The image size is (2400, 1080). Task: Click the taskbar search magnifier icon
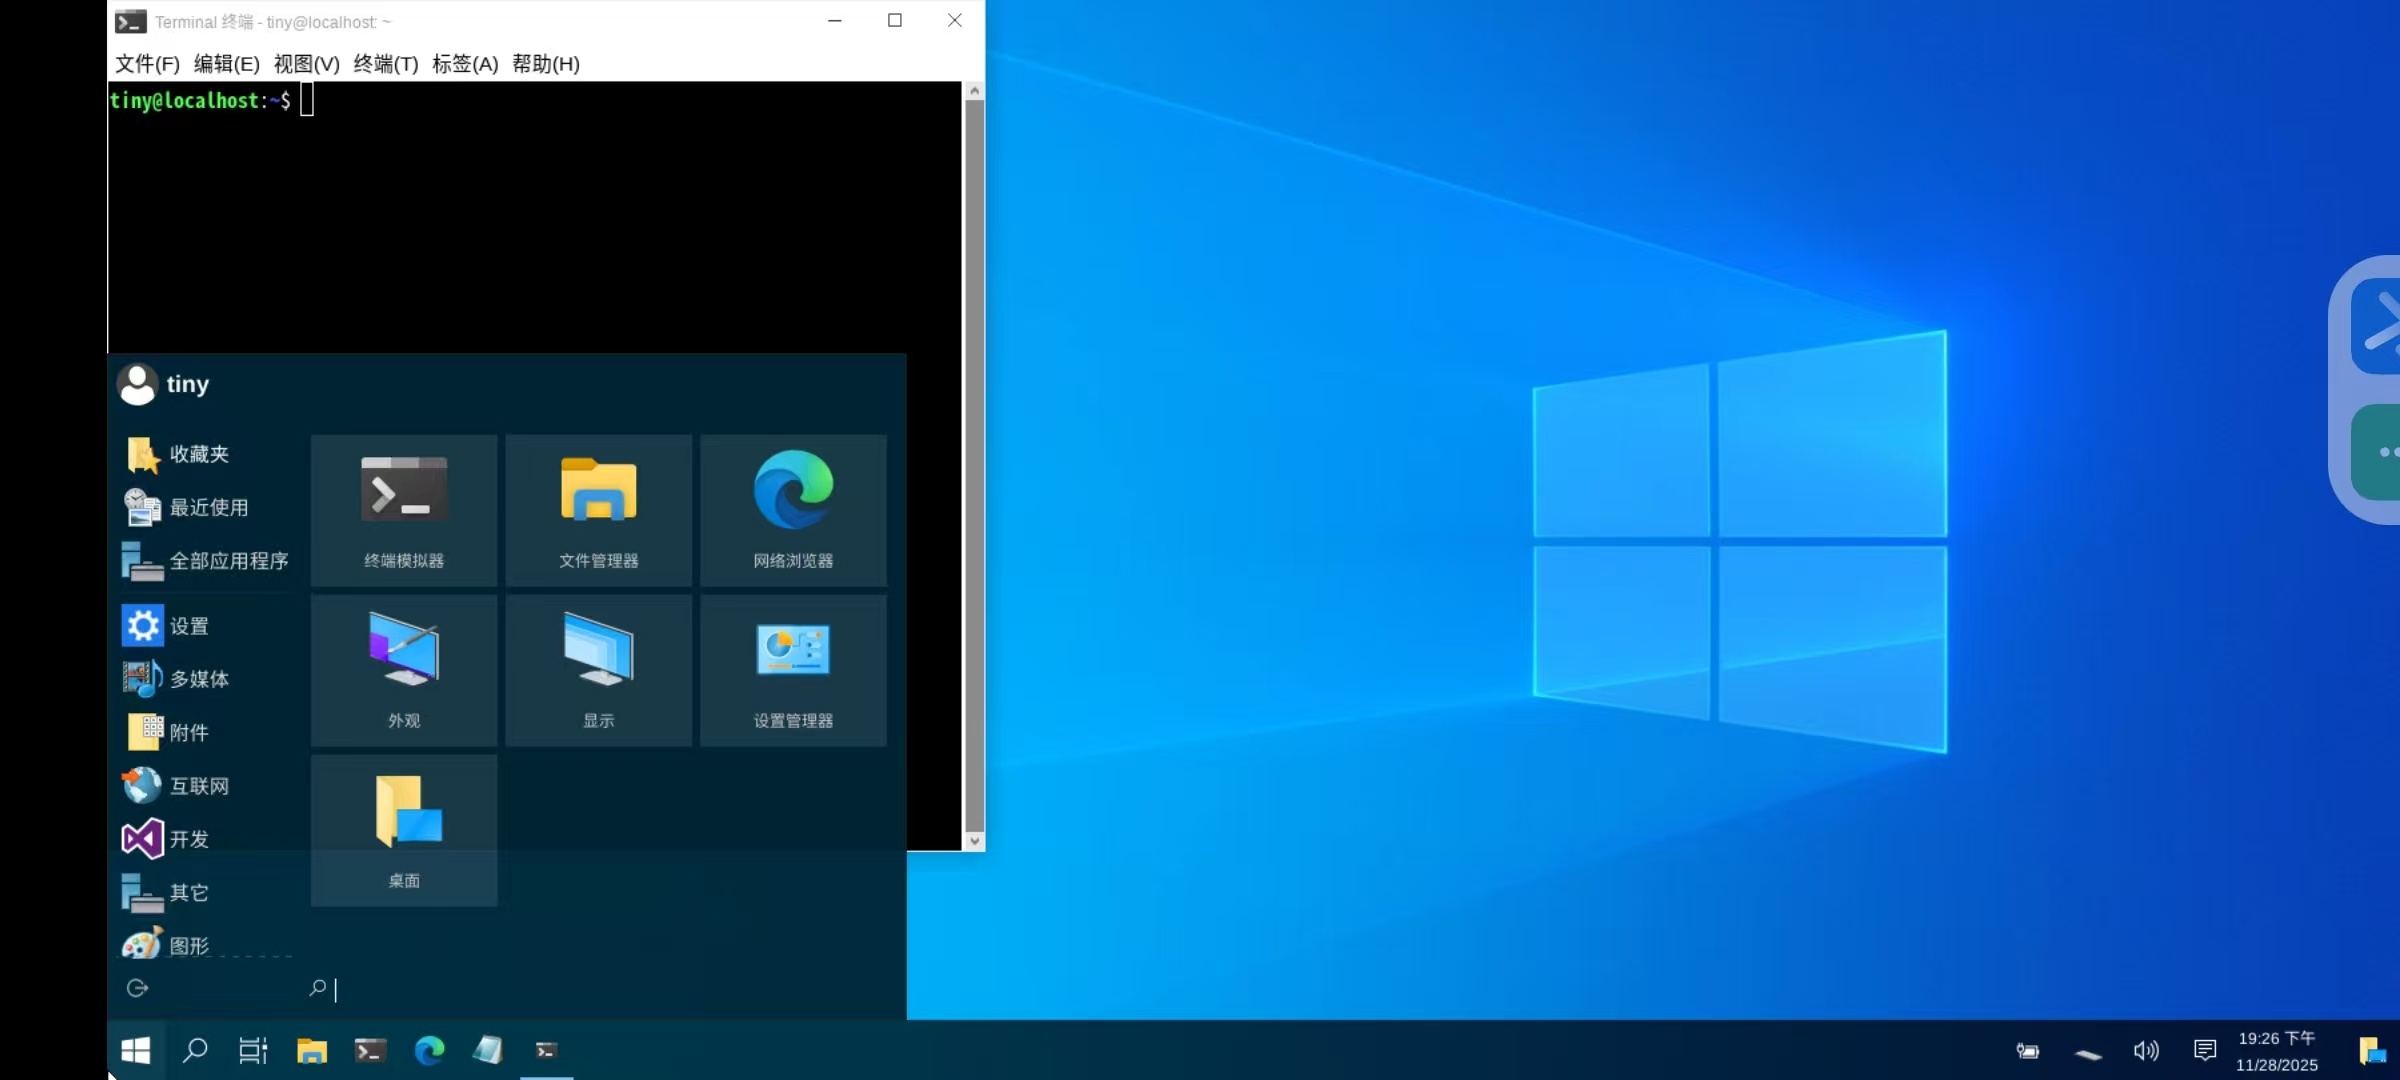coord(195,1050)
